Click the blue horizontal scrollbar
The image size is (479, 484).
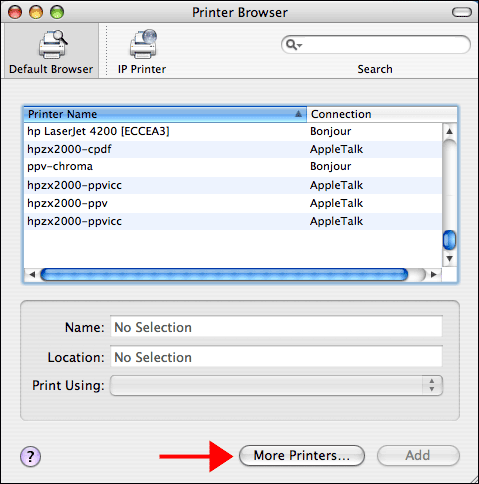224,275
